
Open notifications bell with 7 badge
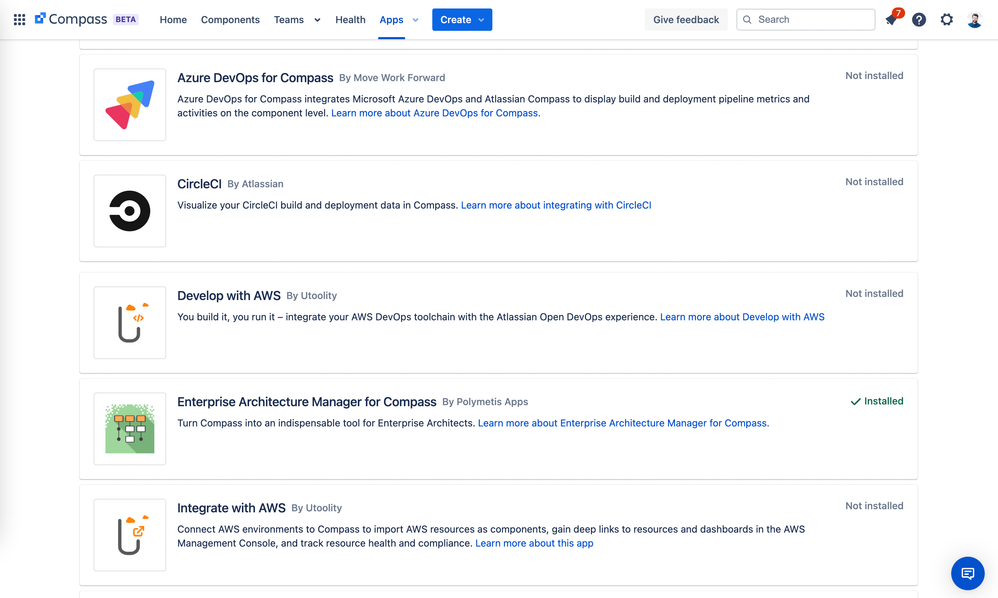coord(891,20)
